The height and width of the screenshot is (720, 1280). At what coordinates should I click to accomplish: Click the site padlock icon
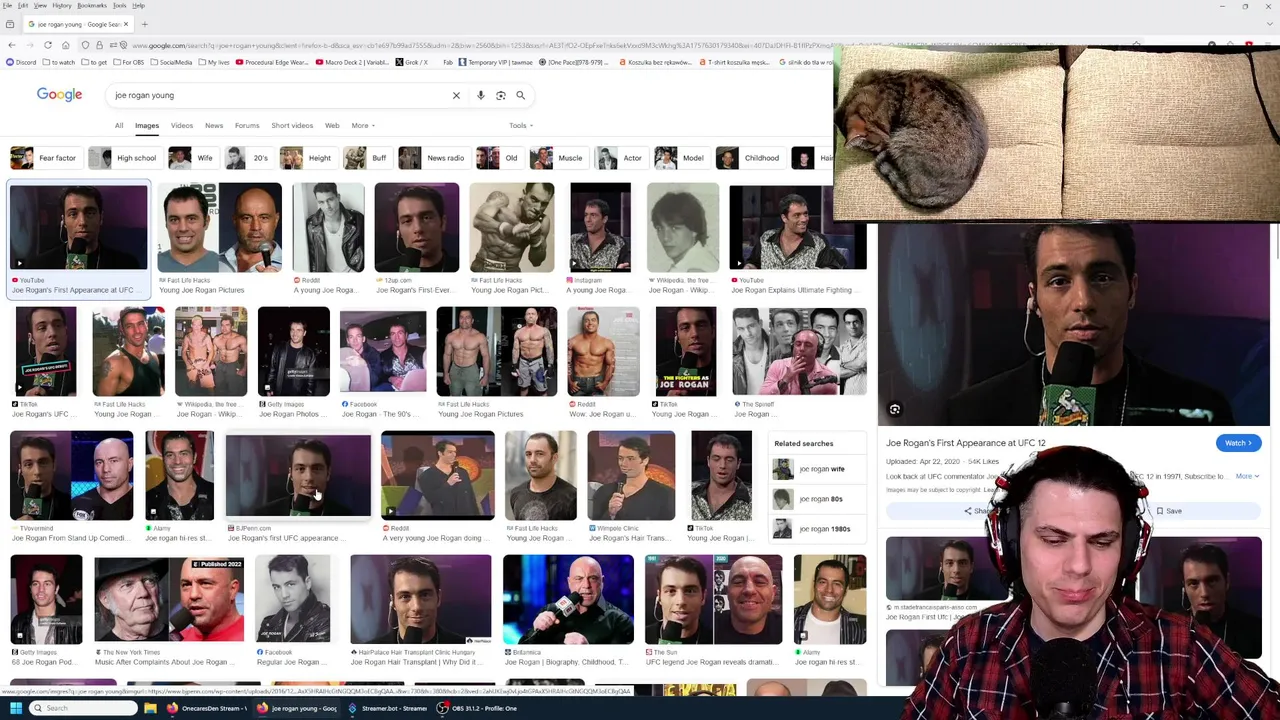(x=98, y=45)
